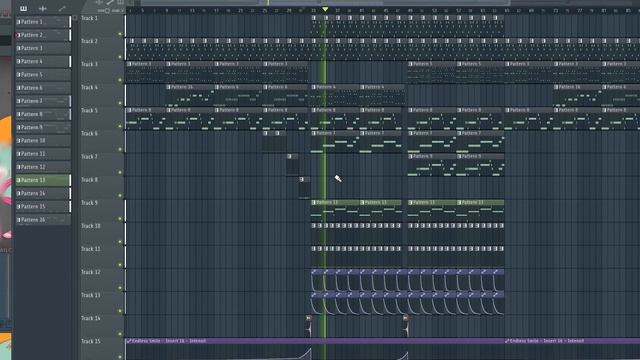Select the Track 10 header label

(91, 226)
